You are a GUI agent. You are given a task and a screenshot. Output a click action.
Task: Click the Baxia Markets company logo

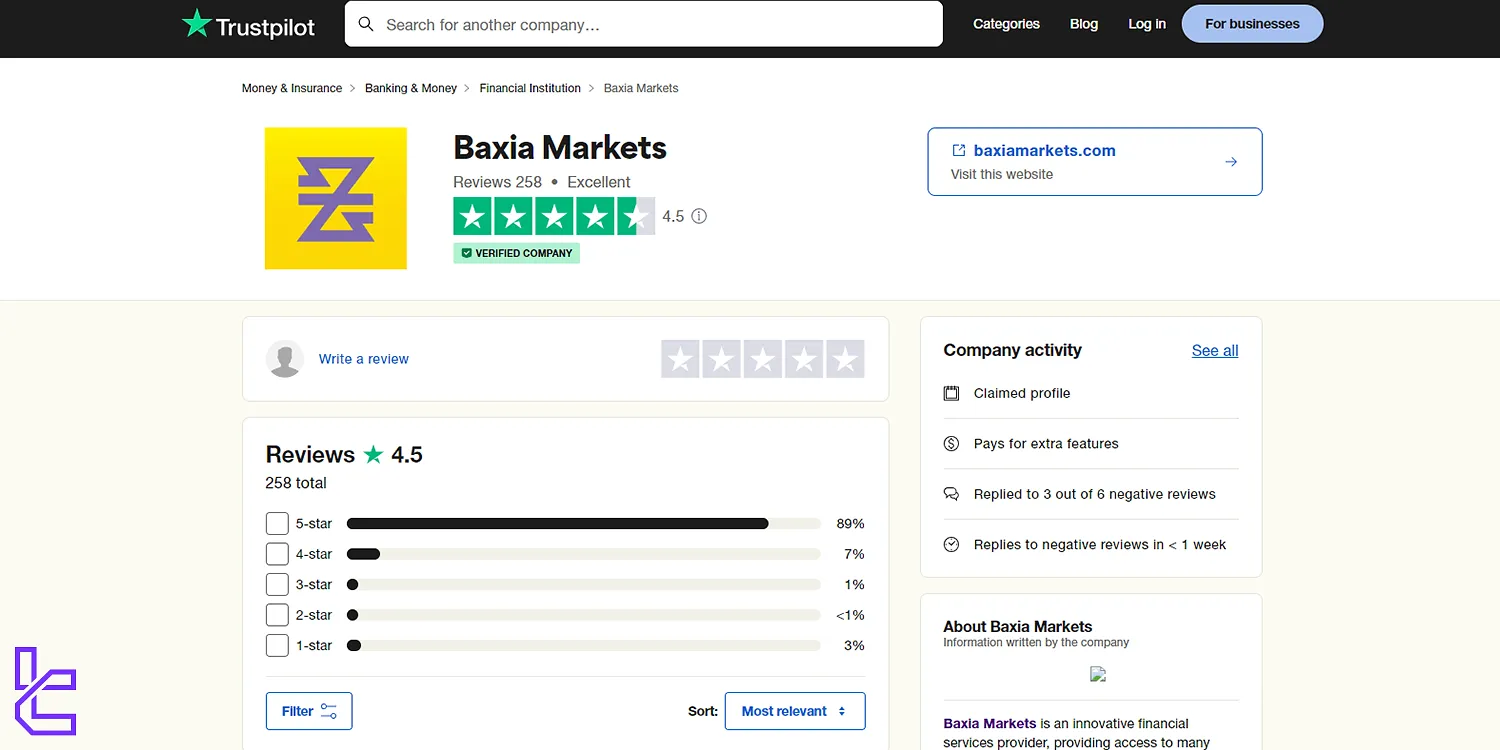(336, 198)
